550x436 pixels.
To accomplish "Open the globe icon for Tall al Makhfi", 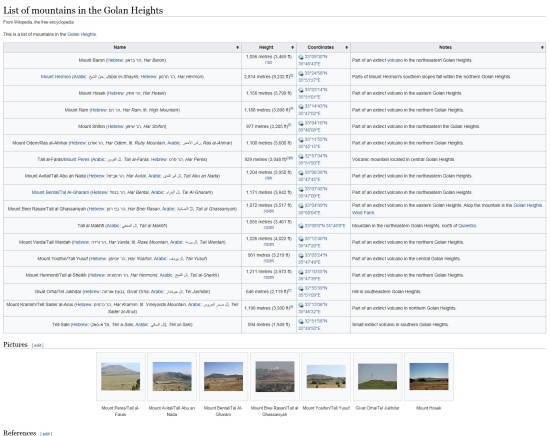I will [301, 226].
